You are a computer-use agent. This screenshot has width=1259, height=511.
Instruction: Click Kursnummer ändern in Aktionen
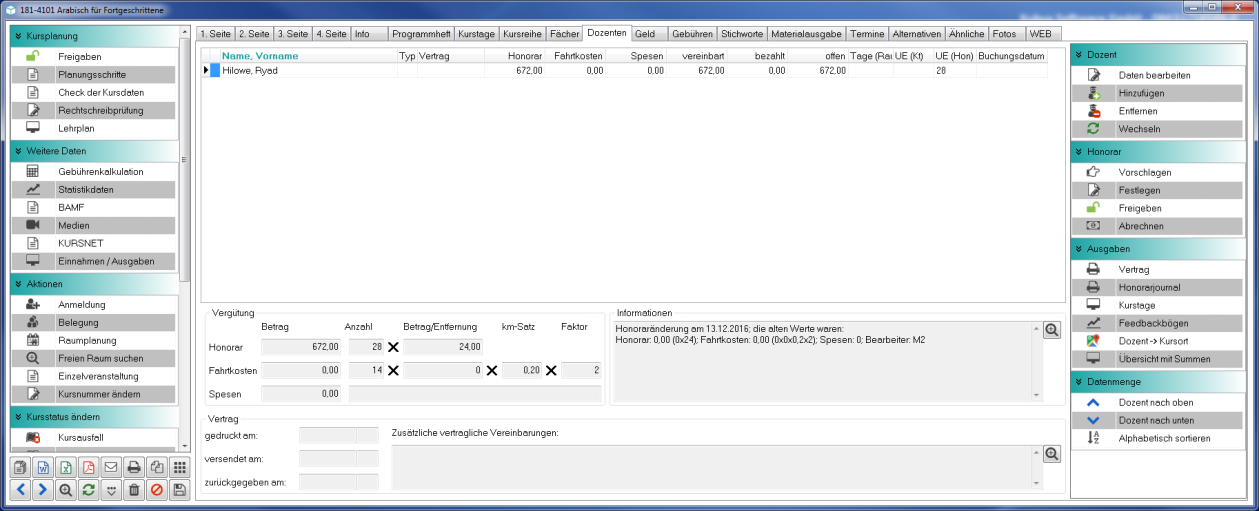coord(95,394)
